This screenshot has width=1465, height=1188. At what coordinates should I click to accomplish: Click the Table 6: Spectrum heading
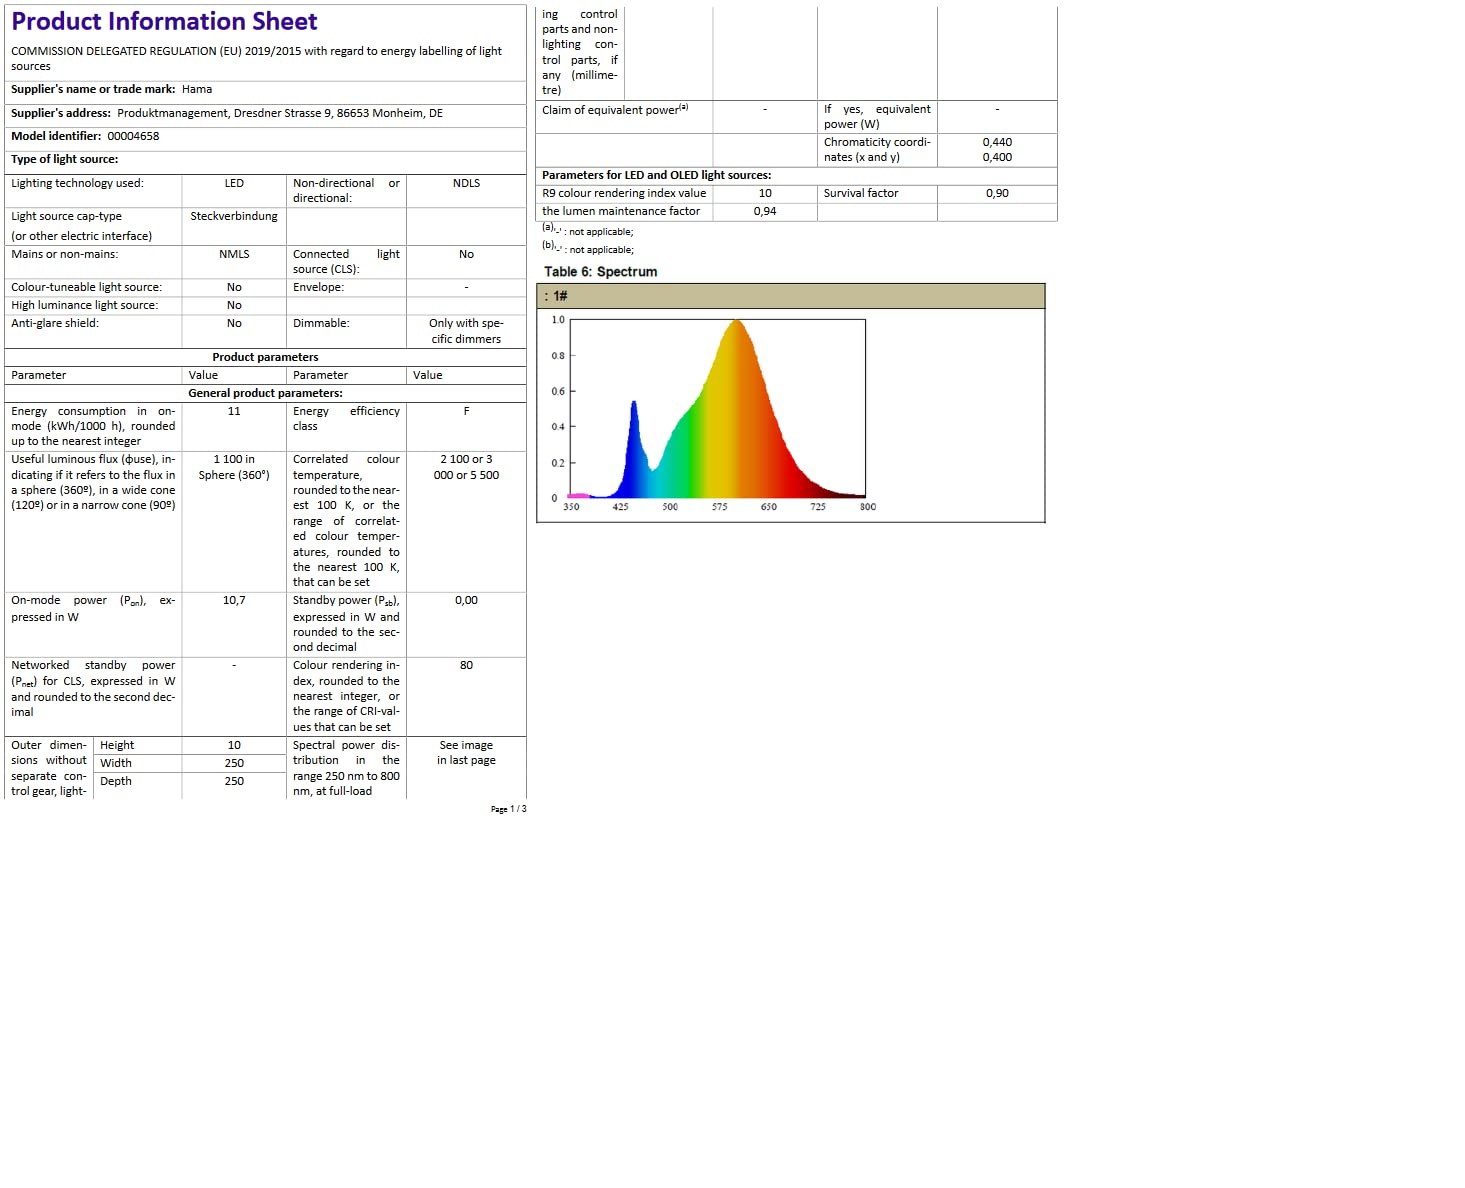[600, 272]
